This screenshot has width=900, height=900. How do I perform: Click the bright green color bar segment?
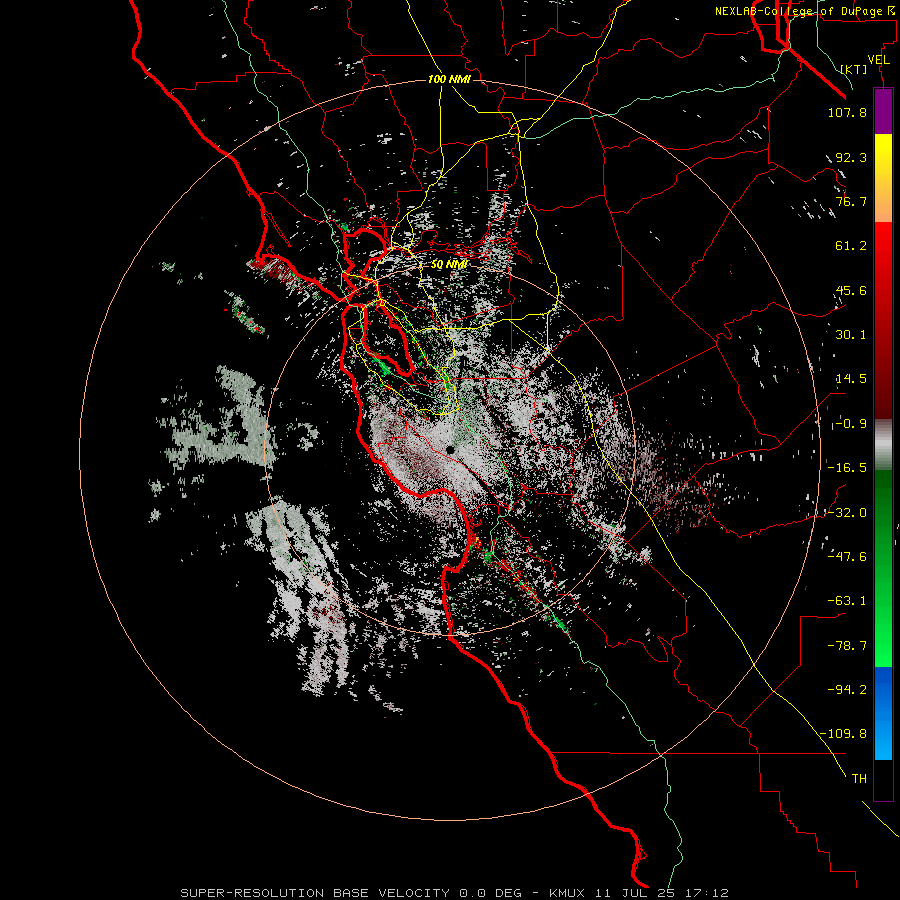pyautogui.click(x=883, y=568)
